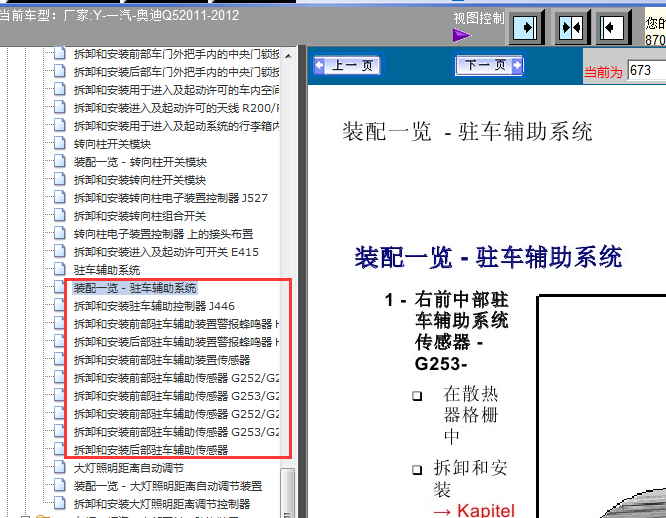
Task: Click the purple arrow under 视图控制
Action: pos(462,36)
